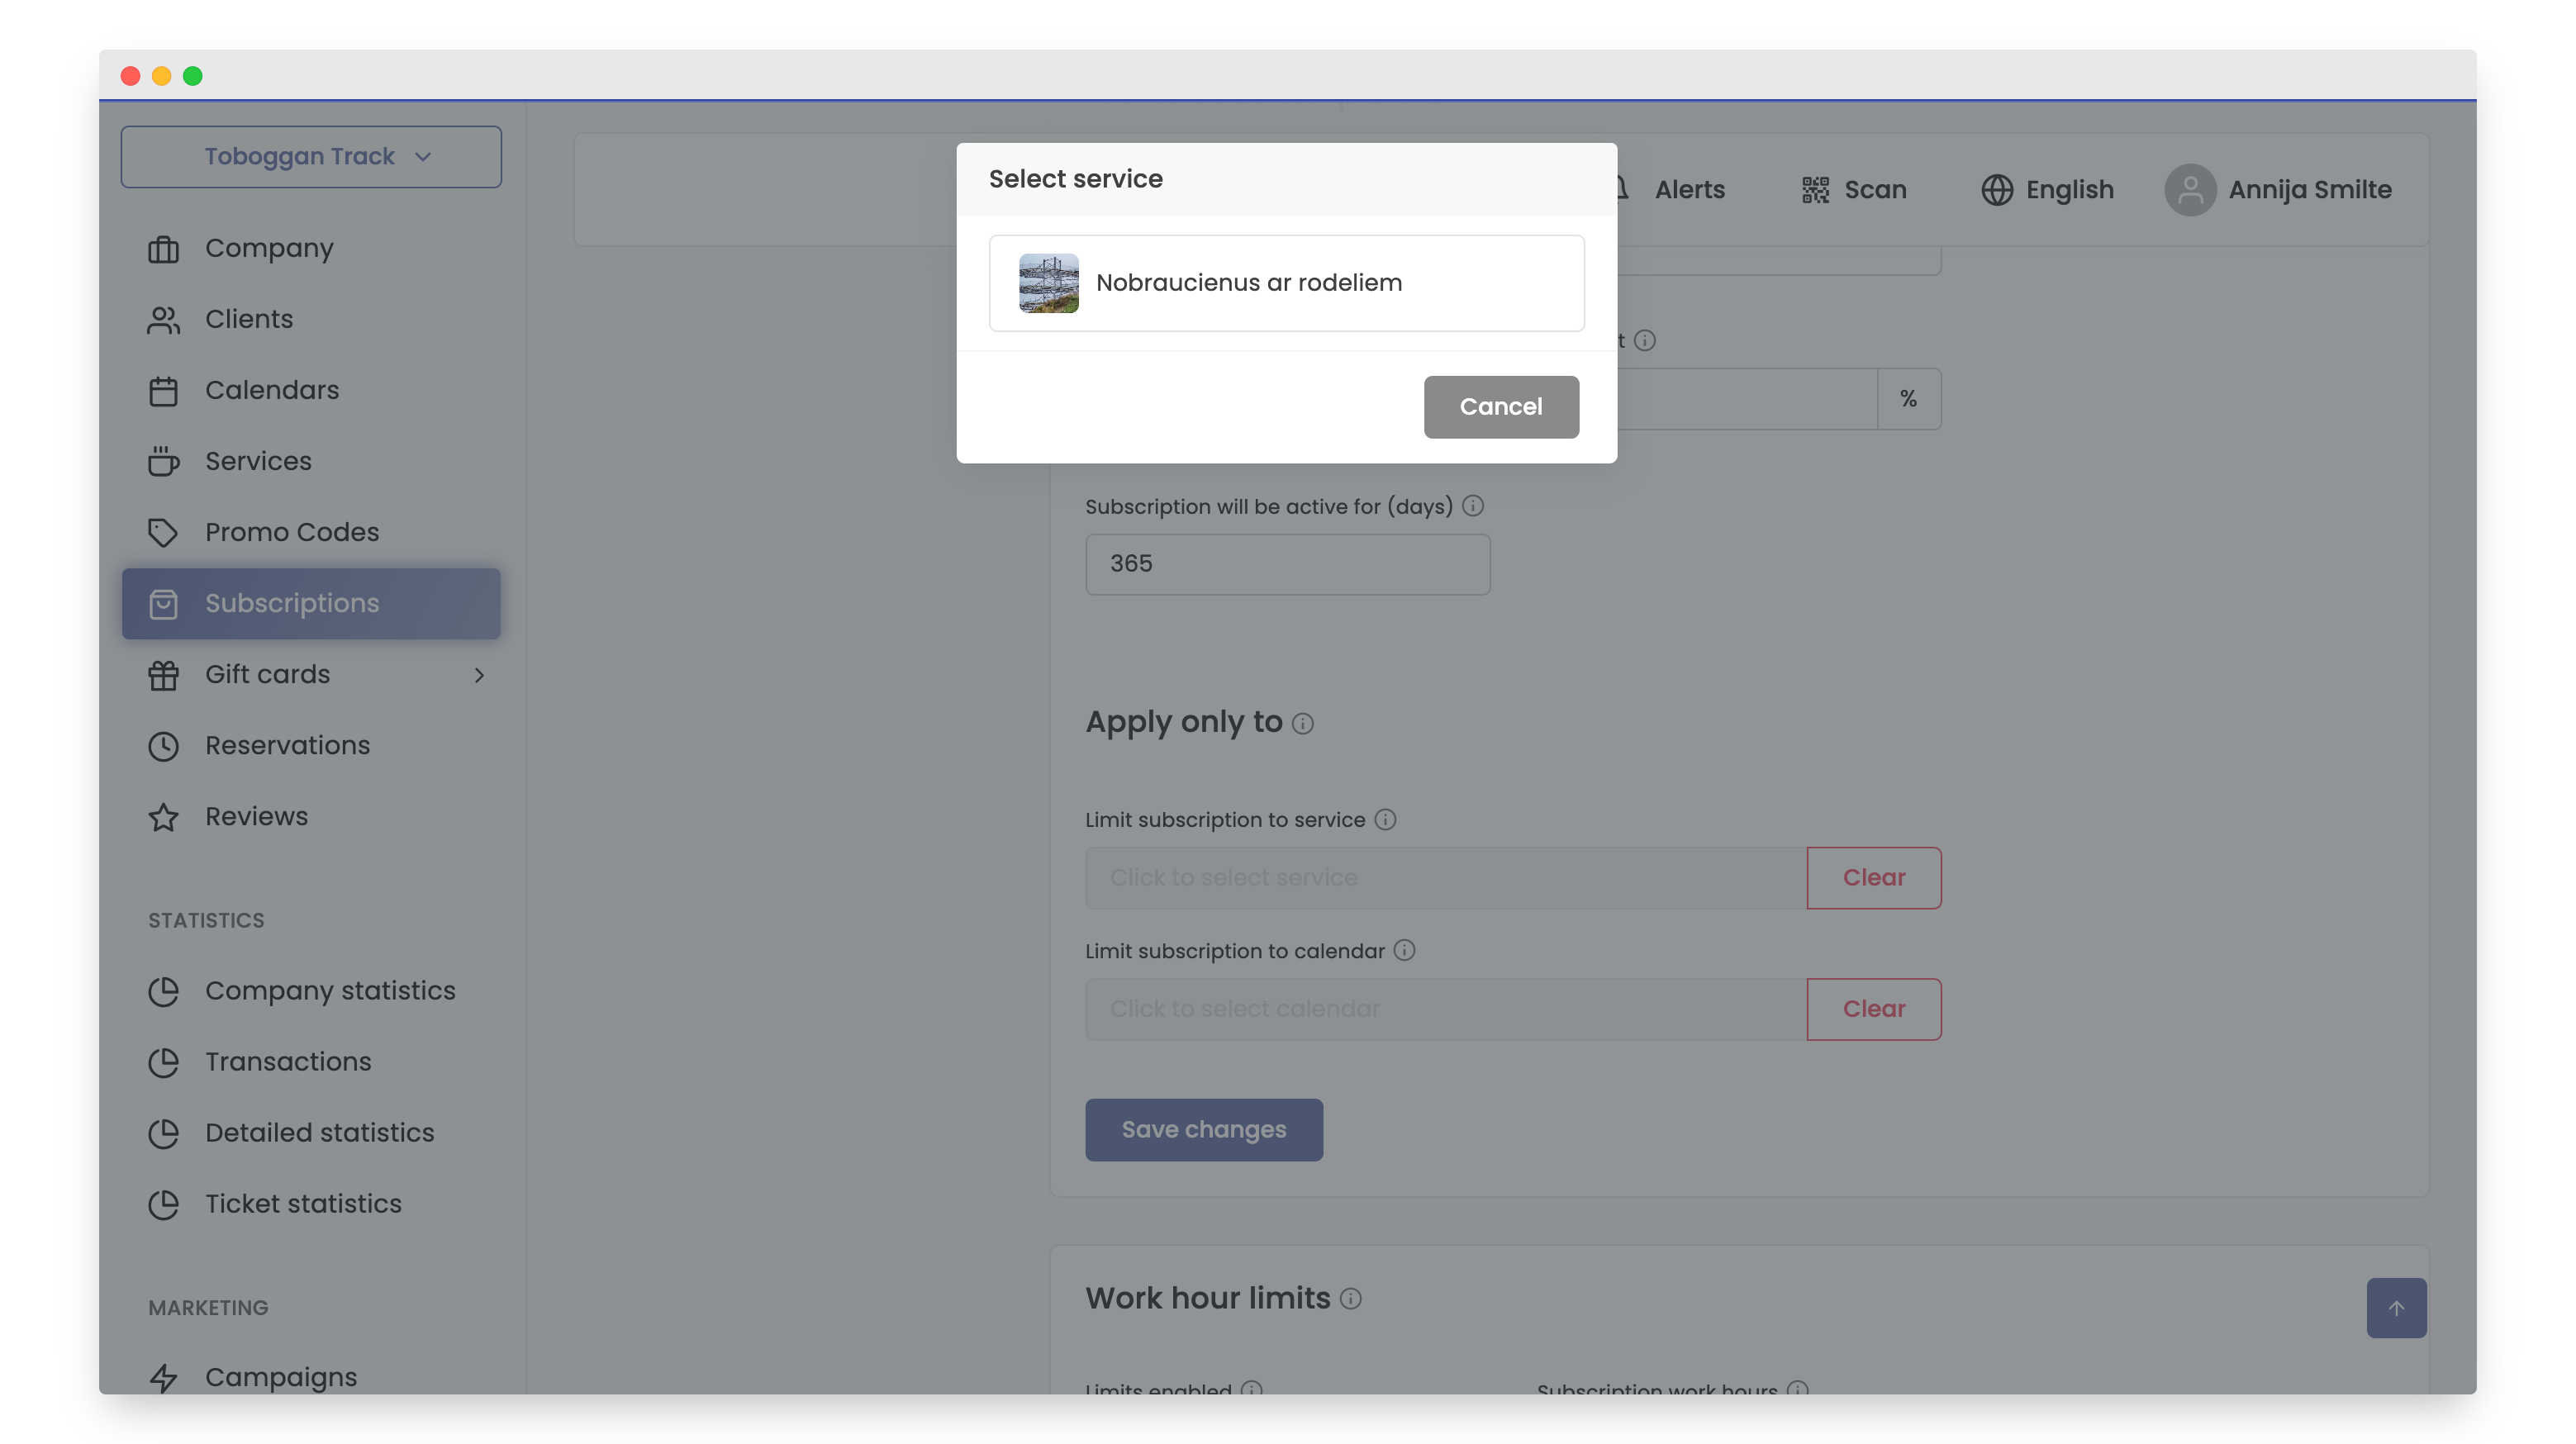Open the Toboggan Track company dropdown
2576x1444 pixels.
tap(311, 157)
